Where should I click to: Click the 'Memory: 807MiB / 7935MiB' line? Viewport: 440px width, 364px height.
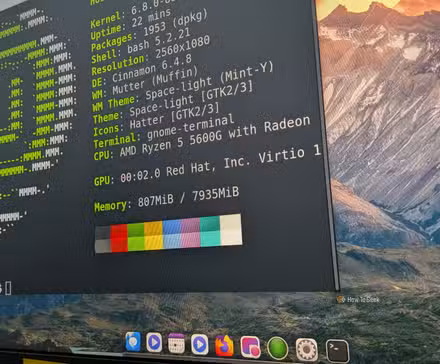coord(167,199)
